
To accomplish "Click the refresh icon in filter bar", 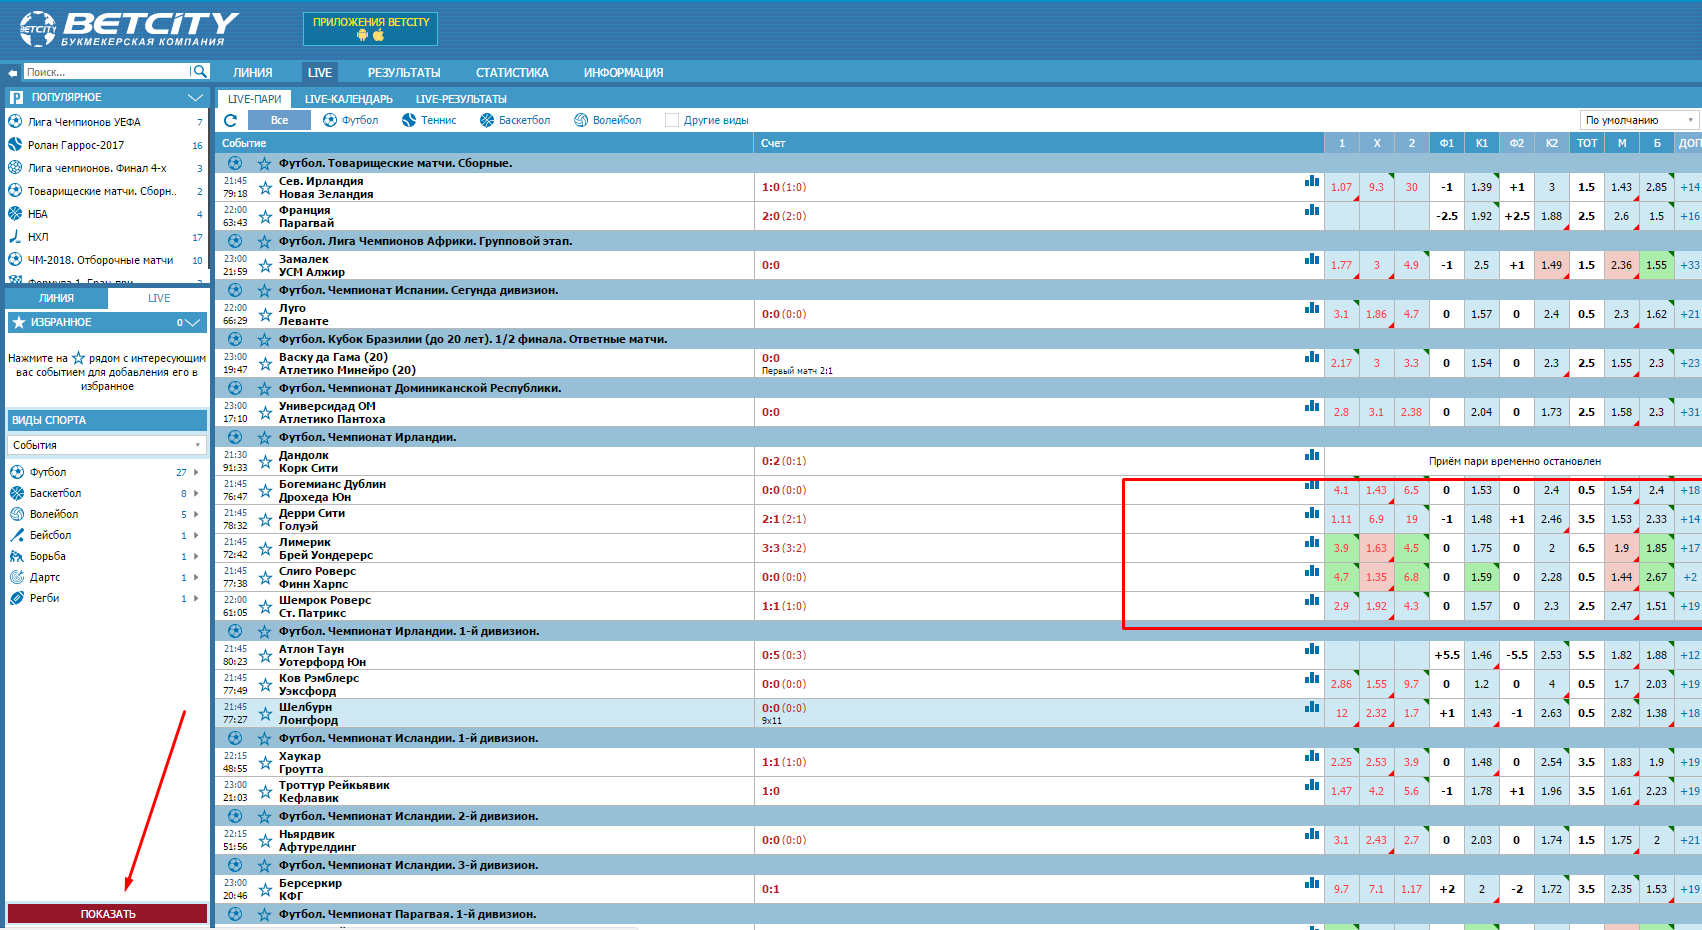I will pos(230,120).
